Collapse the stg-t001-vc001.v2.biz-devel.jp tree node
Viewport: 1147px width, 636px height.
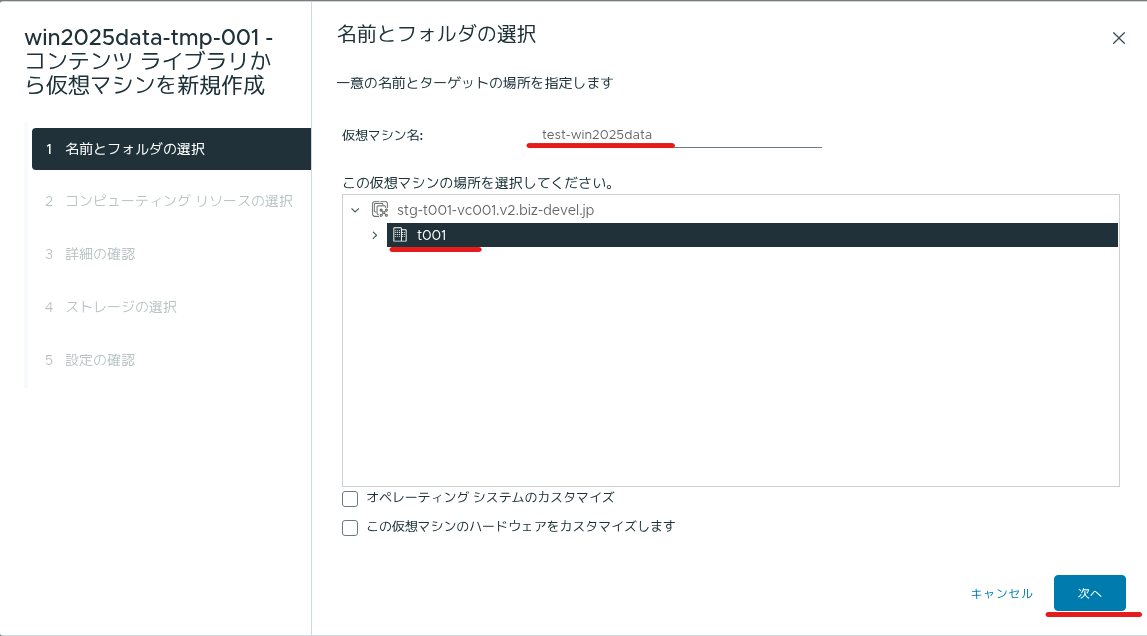[356, 210]
